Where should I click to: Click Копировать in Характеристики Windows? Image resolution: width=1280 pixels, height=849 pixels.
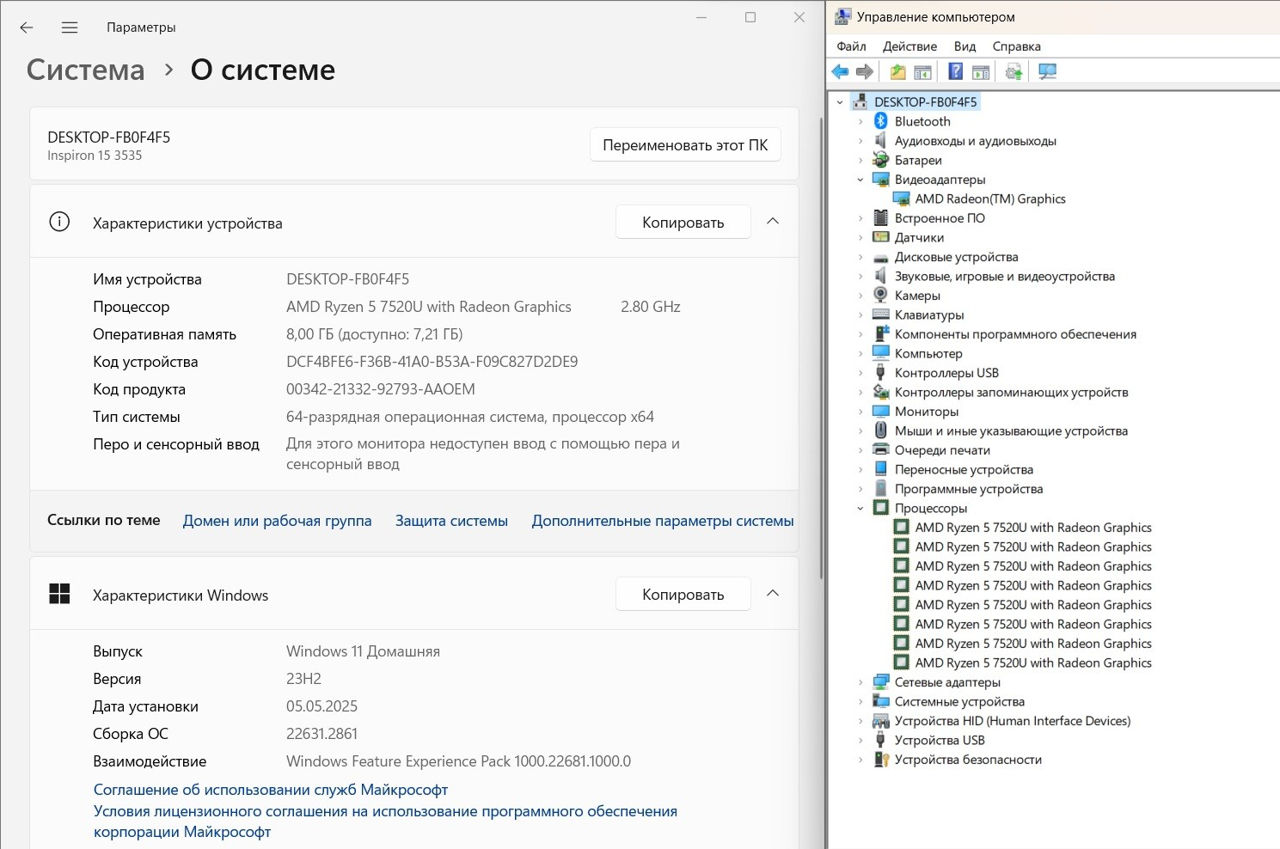click(x=683, y=594)
